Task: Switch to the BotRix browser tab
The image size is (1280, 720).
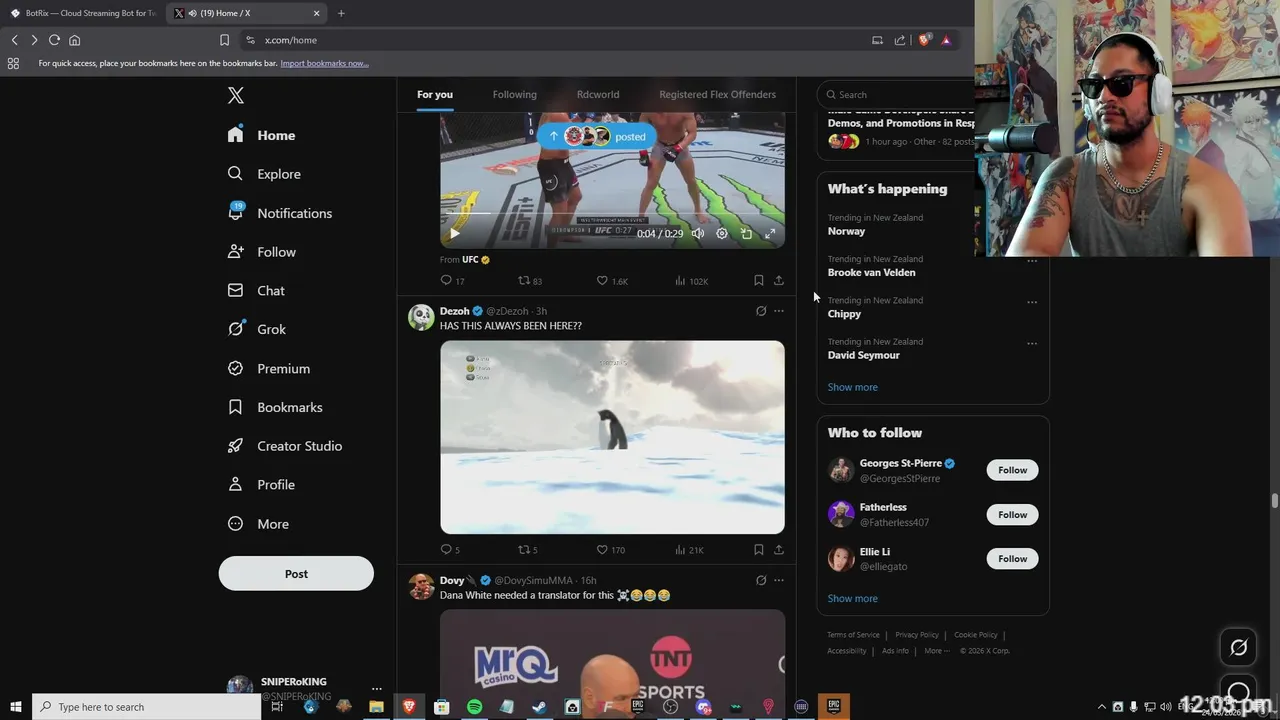Action: pyautogui.click(x=84, y=13)
